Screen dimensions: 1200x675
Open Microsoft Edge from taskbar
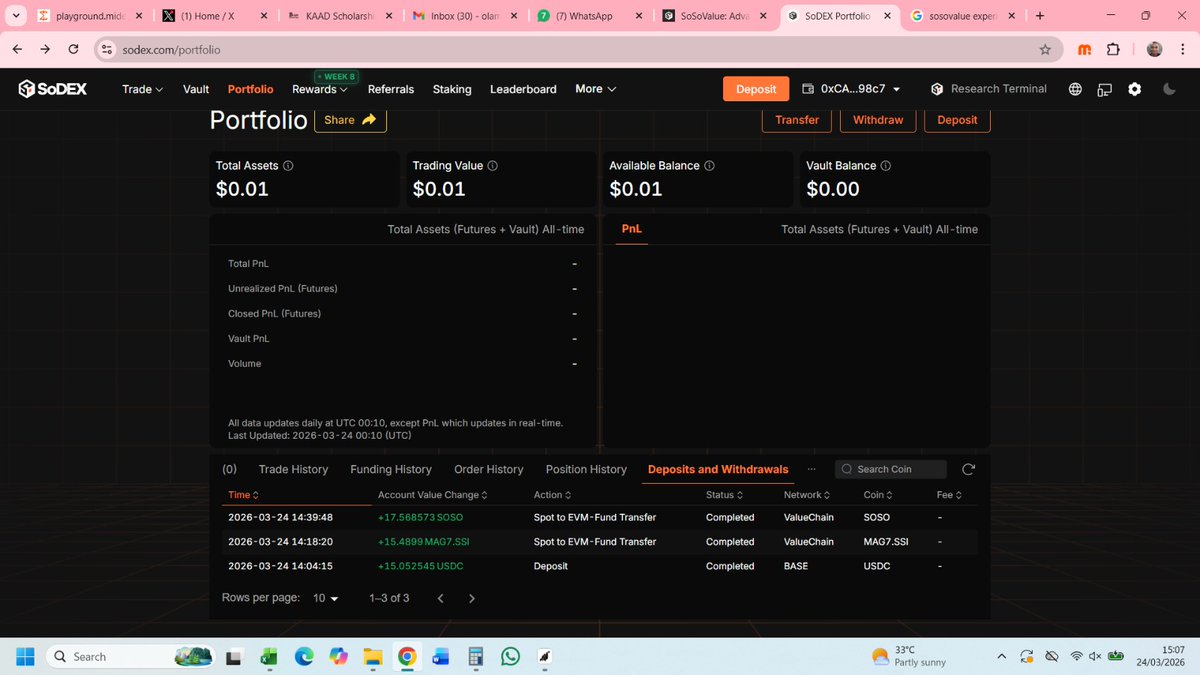(x=304, y=656)
